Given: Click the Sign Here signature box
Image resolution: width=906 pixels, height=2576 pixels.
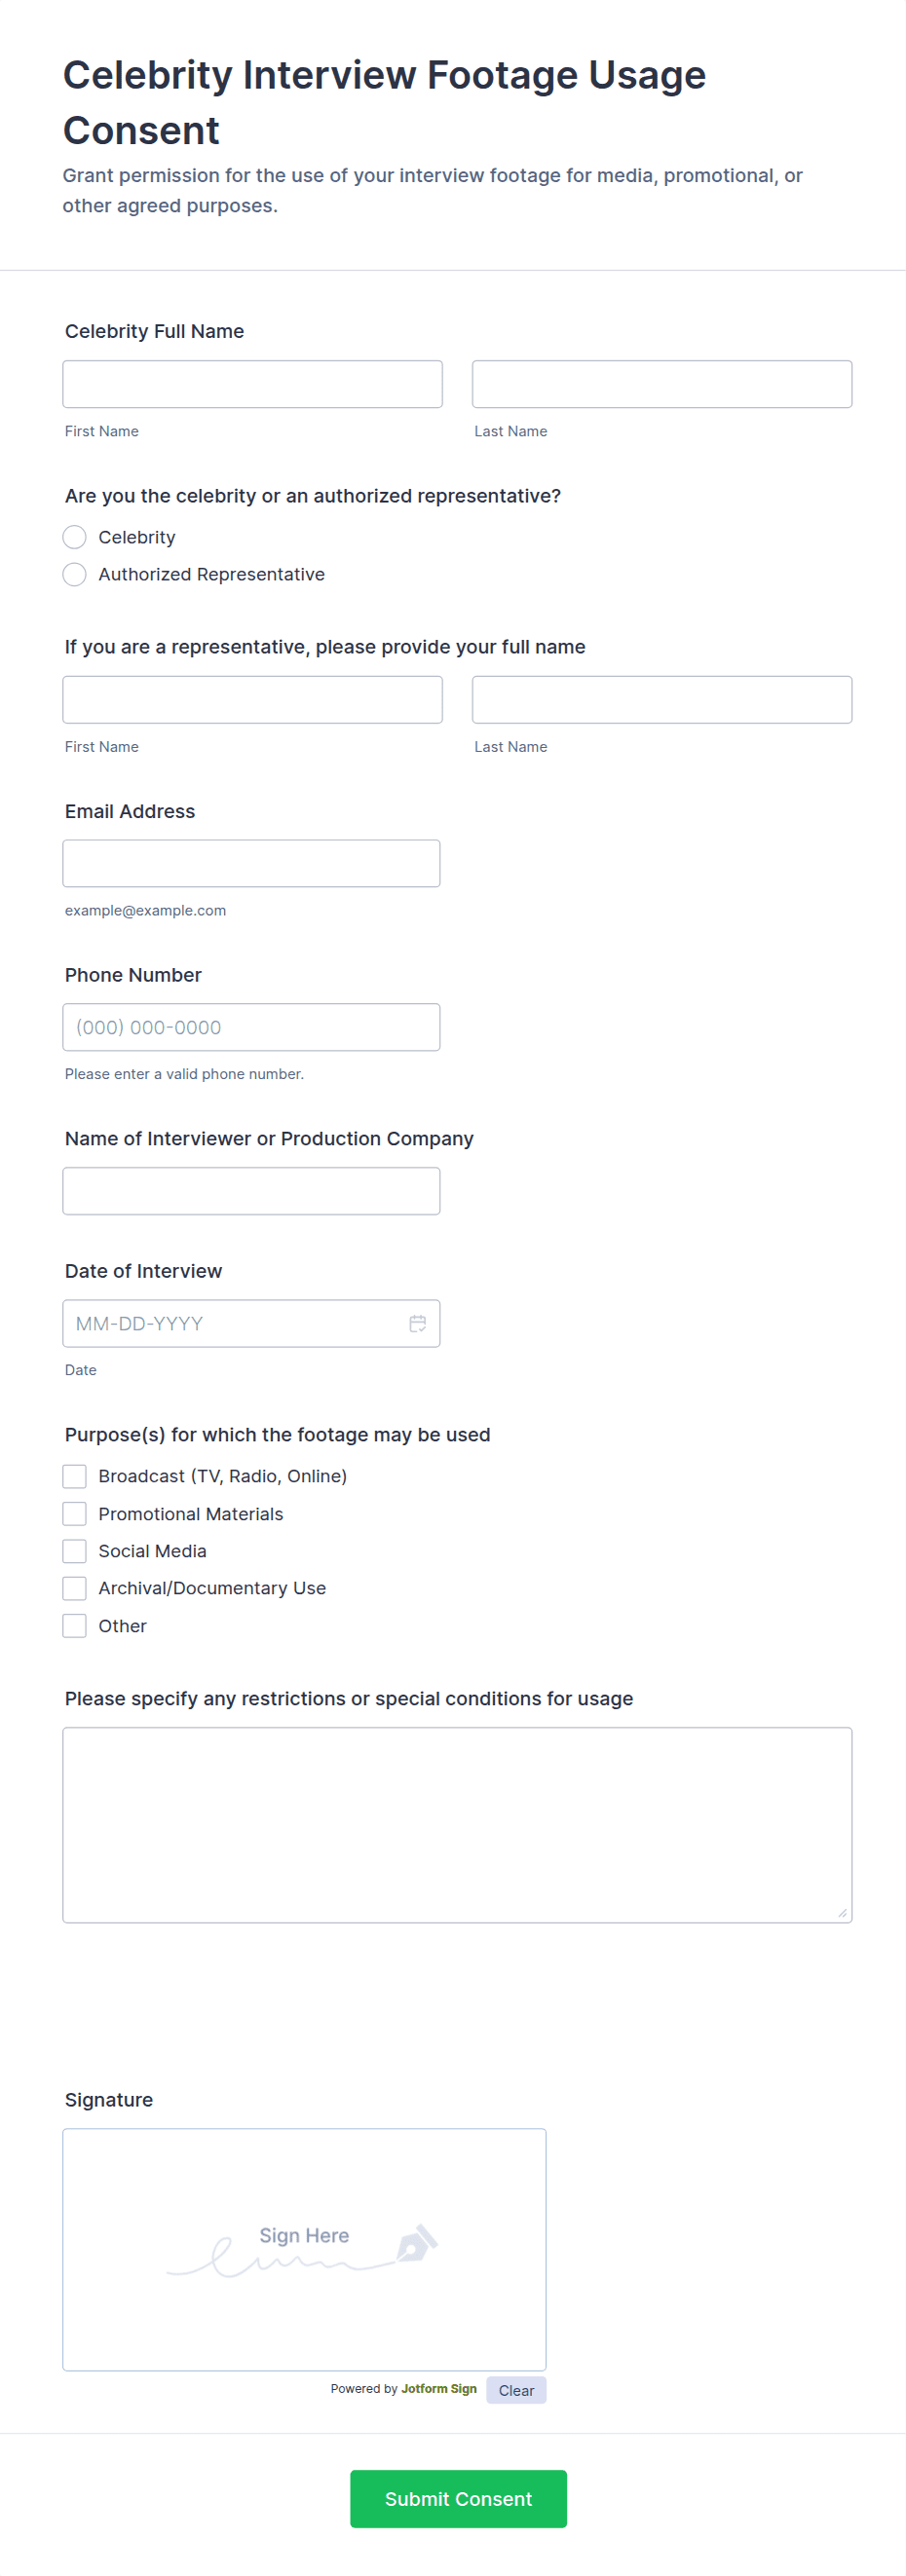Looking at the screenshot, I should (304, 2248).
